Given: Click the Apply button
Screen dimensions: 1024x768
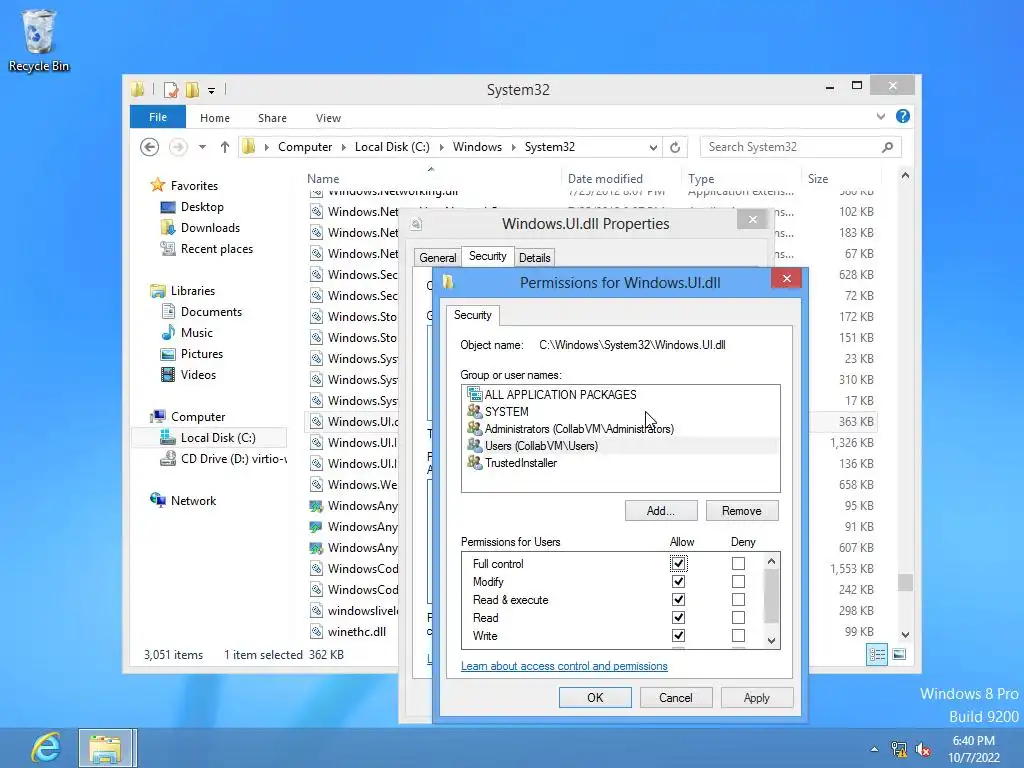Looking at the screenshot, I should tap(757, 697).
